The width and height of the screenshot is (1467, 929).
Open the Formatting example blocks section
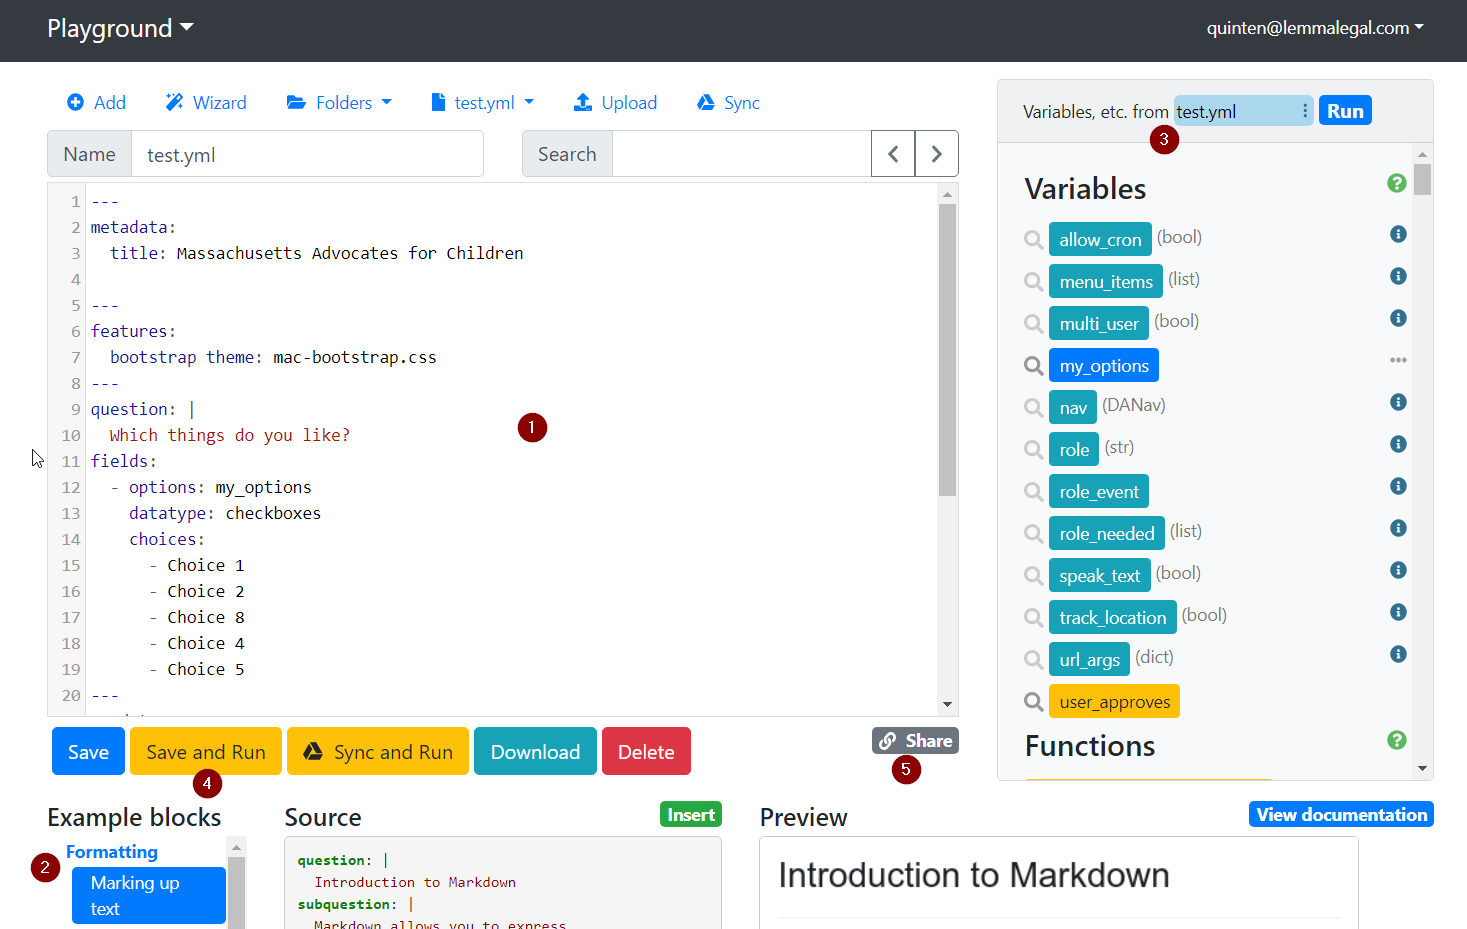click(x=112, y=852)
